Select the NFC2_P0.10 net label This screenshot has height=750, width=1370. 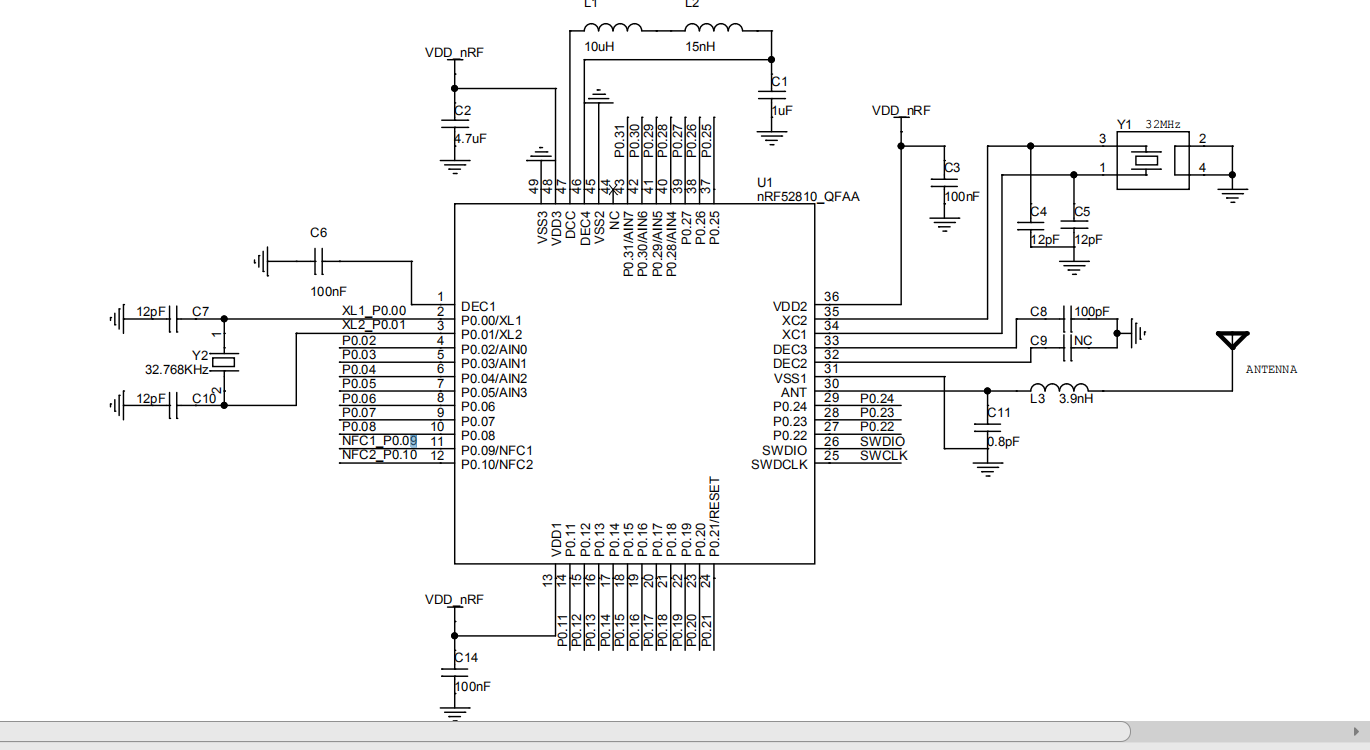click(379, 455)
